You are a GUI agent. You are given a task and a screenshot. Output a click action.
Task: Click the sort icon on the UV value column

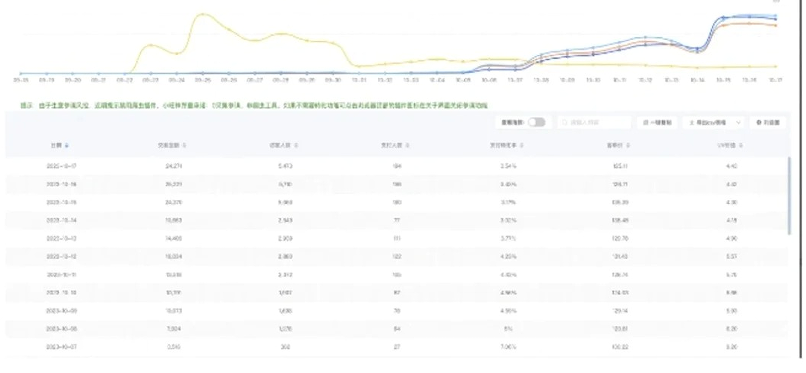(x=741, y=145)
